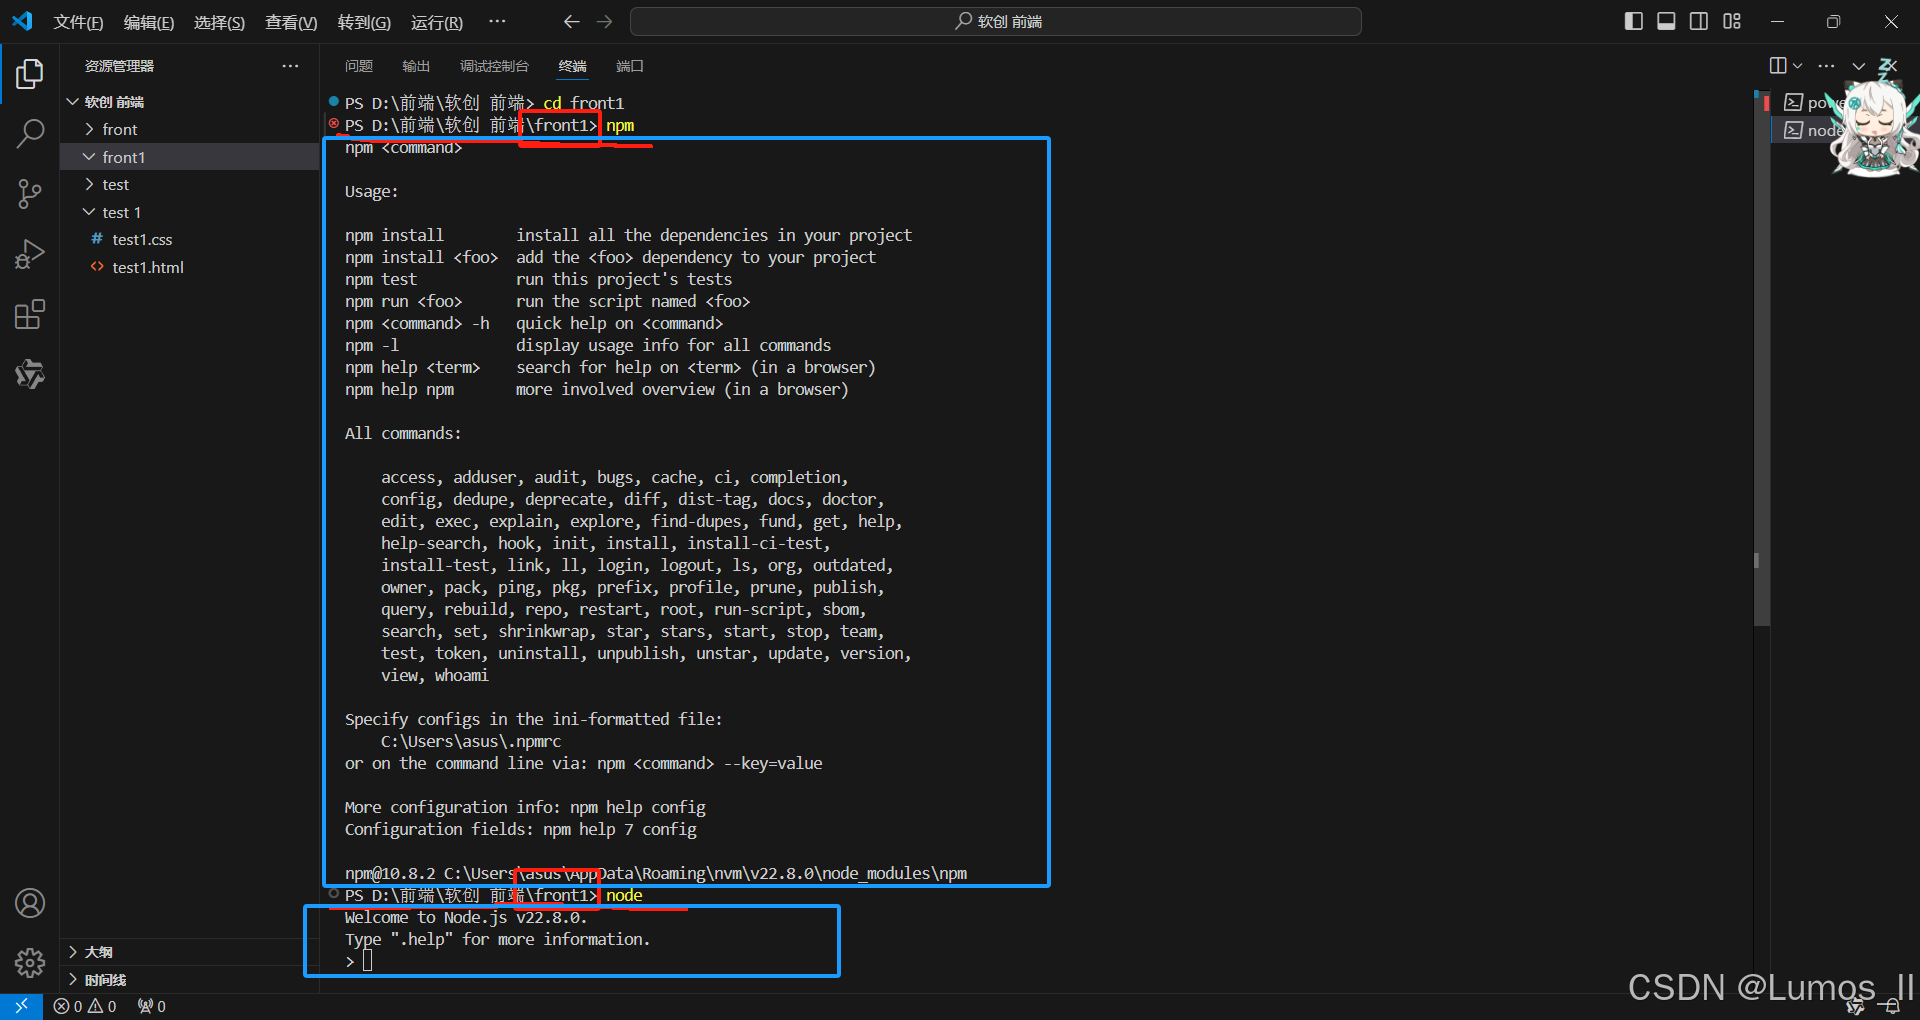This screenshot has width=1920, height=1020.
Task: Toggle secondary side bar visibility
Action: tap(1699, 21)
